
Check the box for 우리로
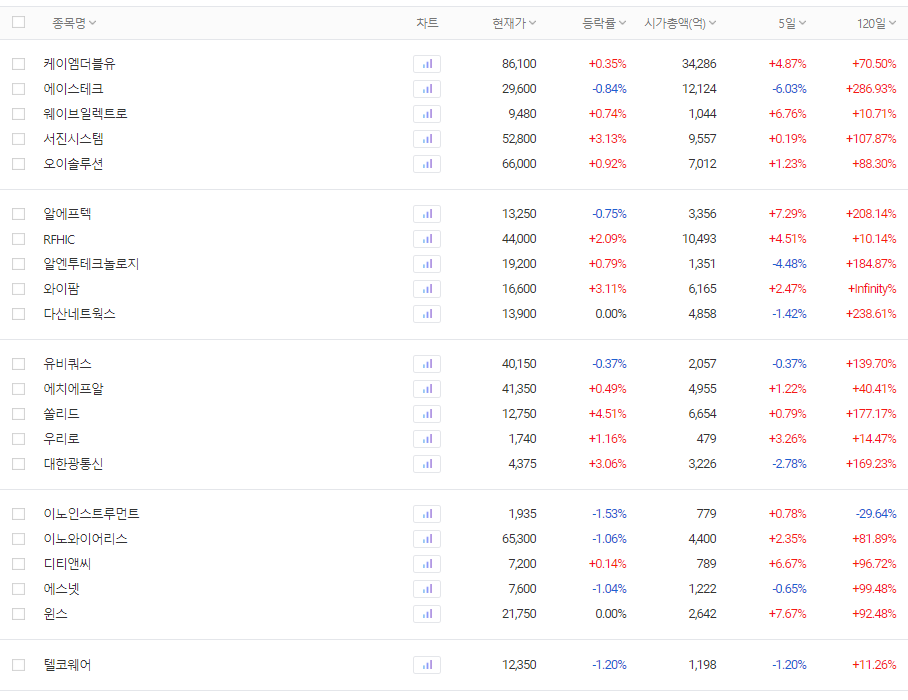pos(19,439)
